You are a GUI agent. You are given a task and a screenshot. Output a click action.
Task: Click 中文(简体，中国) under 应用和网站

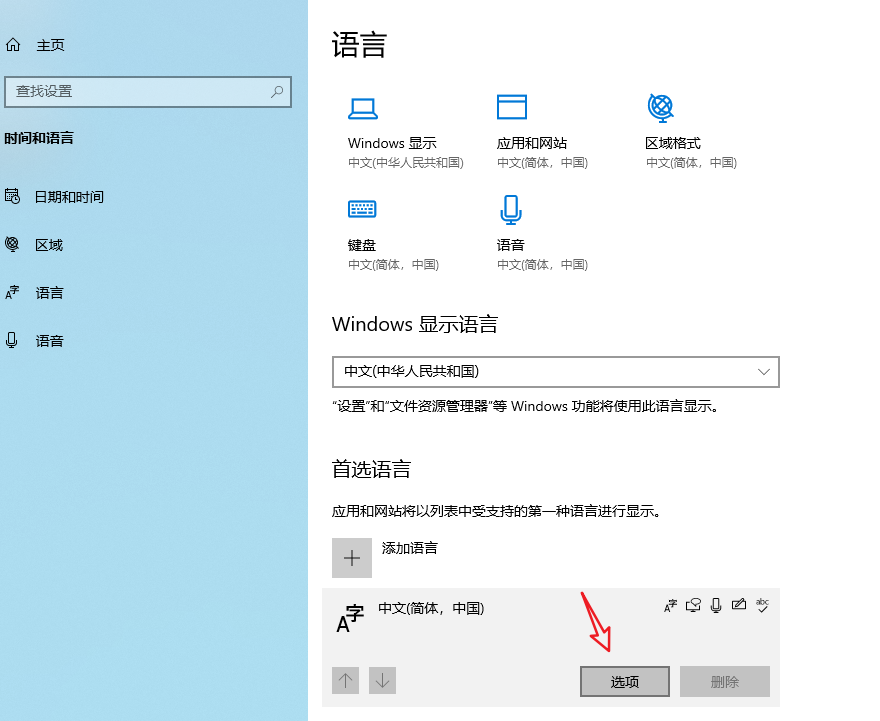[x=542, y=163]
